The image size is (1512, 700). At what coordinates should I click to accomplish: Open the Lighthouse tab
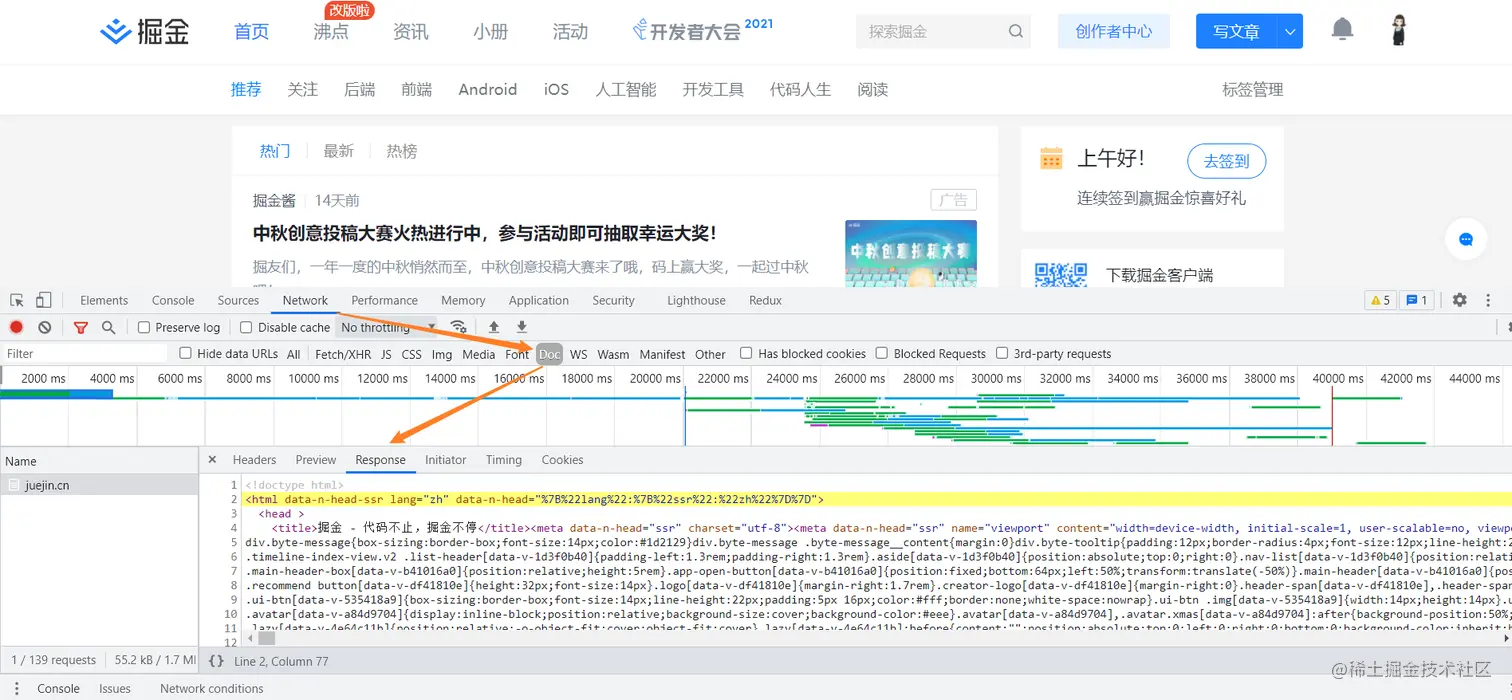point(697,300)
